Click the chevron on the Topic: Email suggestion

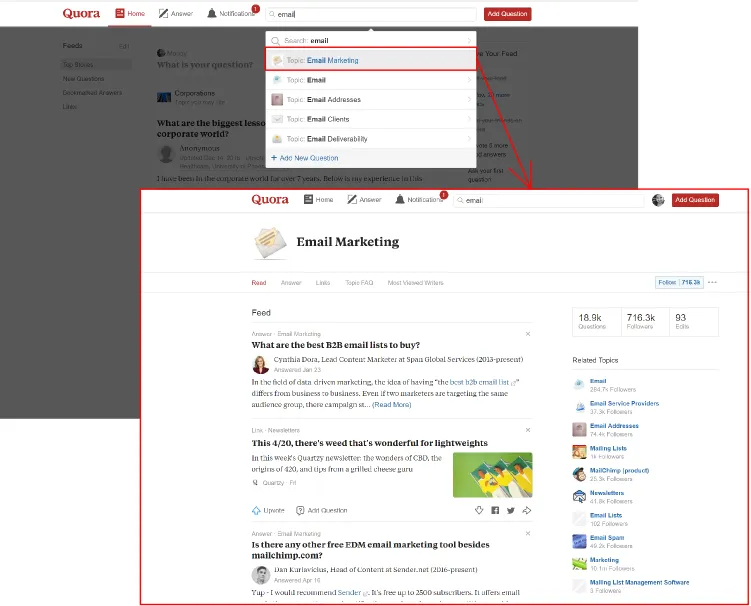469,80
